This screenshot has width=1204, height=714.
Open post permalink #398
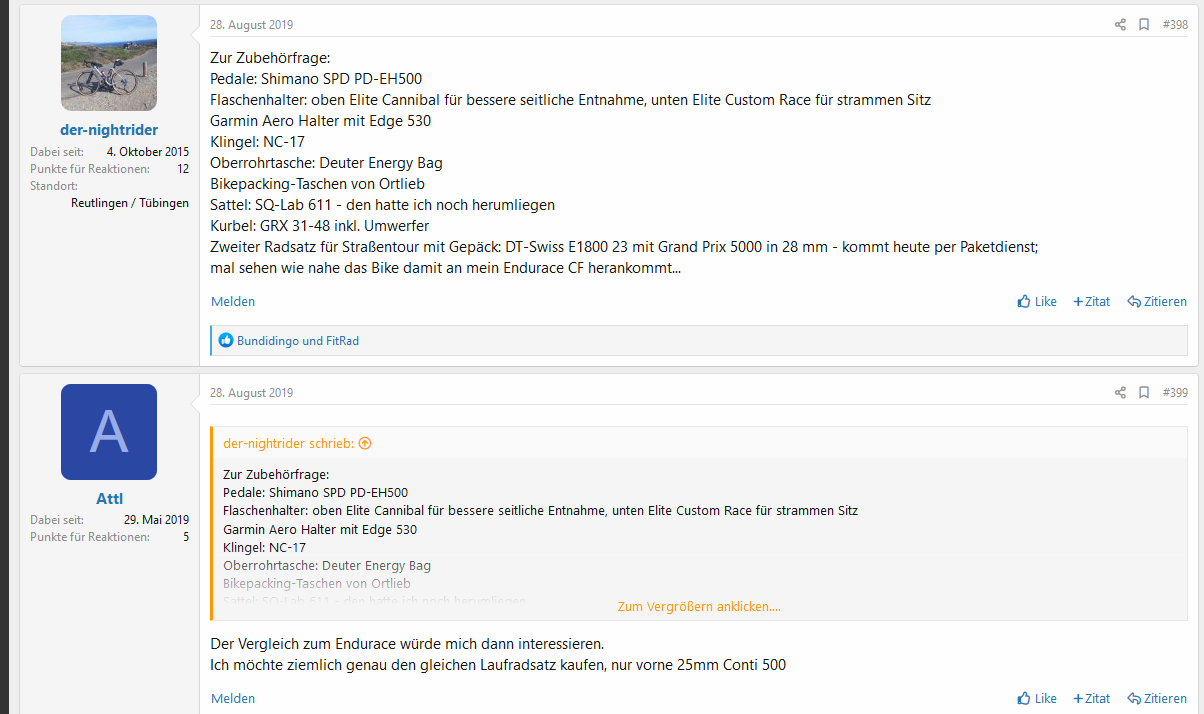(x=1175, y=25)
